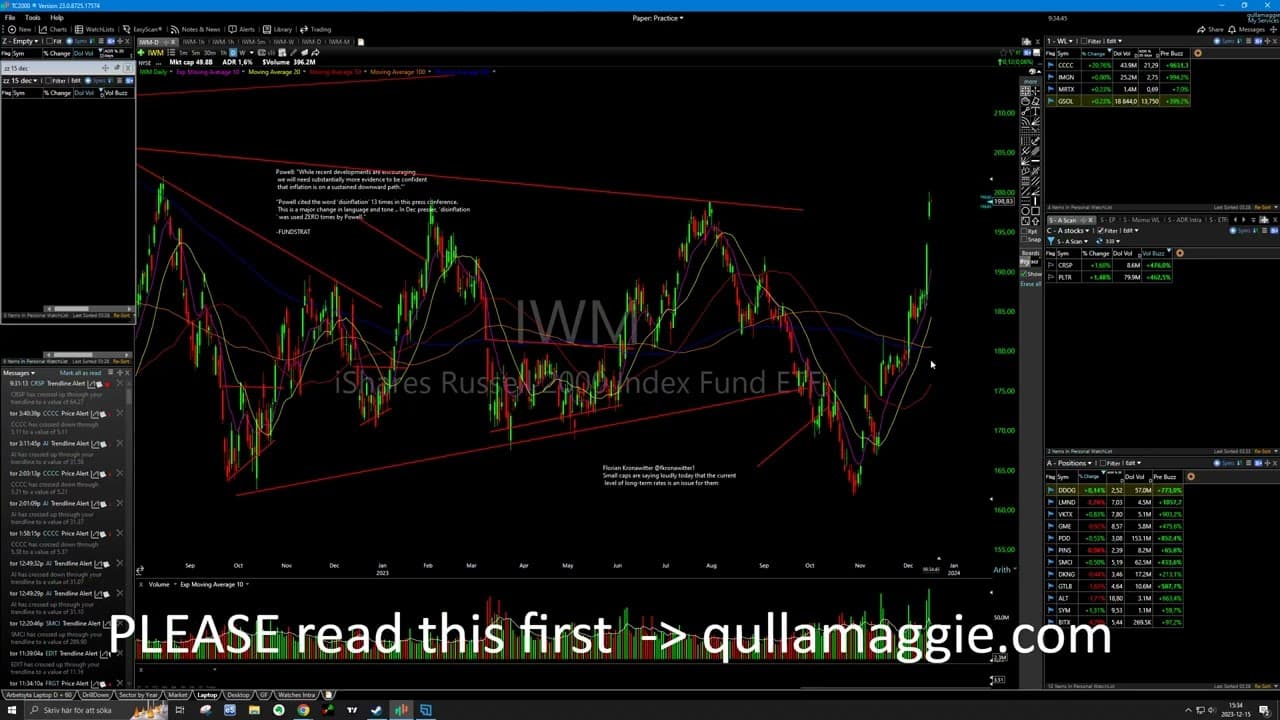Toggle Fit checkbox in Z - Empty panel
The width and height of the screenshot is (1280, 720).
49,41
